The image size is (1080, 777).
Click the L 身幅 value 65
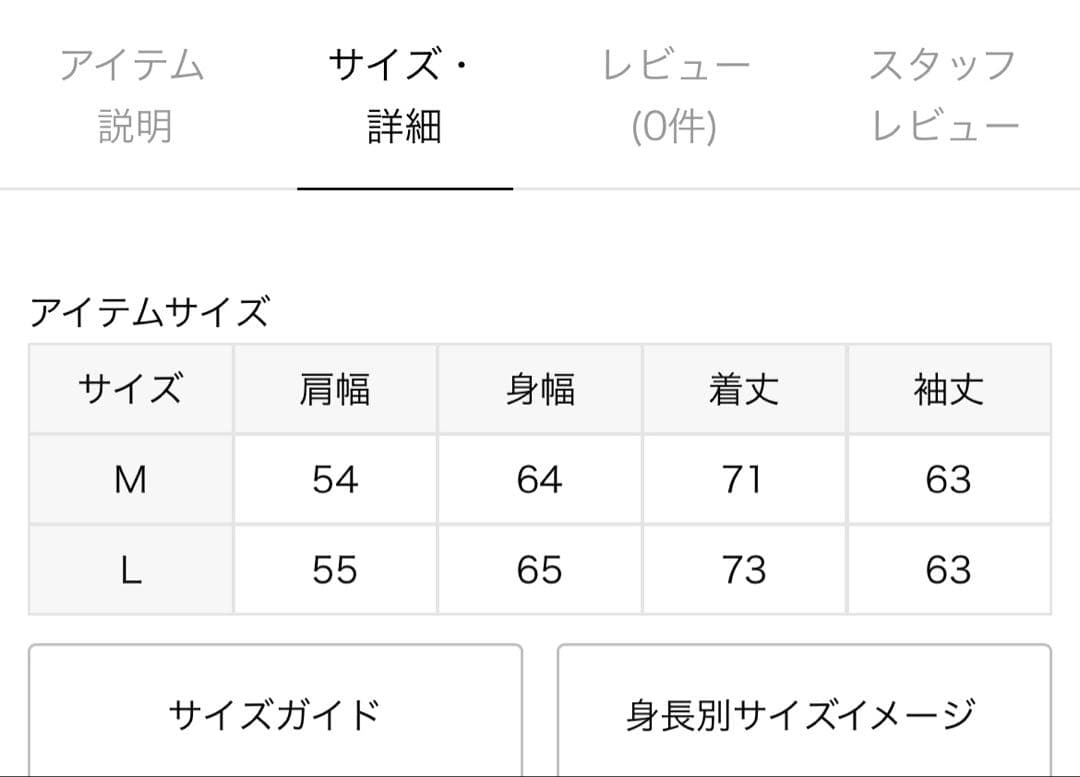(540, 570)
